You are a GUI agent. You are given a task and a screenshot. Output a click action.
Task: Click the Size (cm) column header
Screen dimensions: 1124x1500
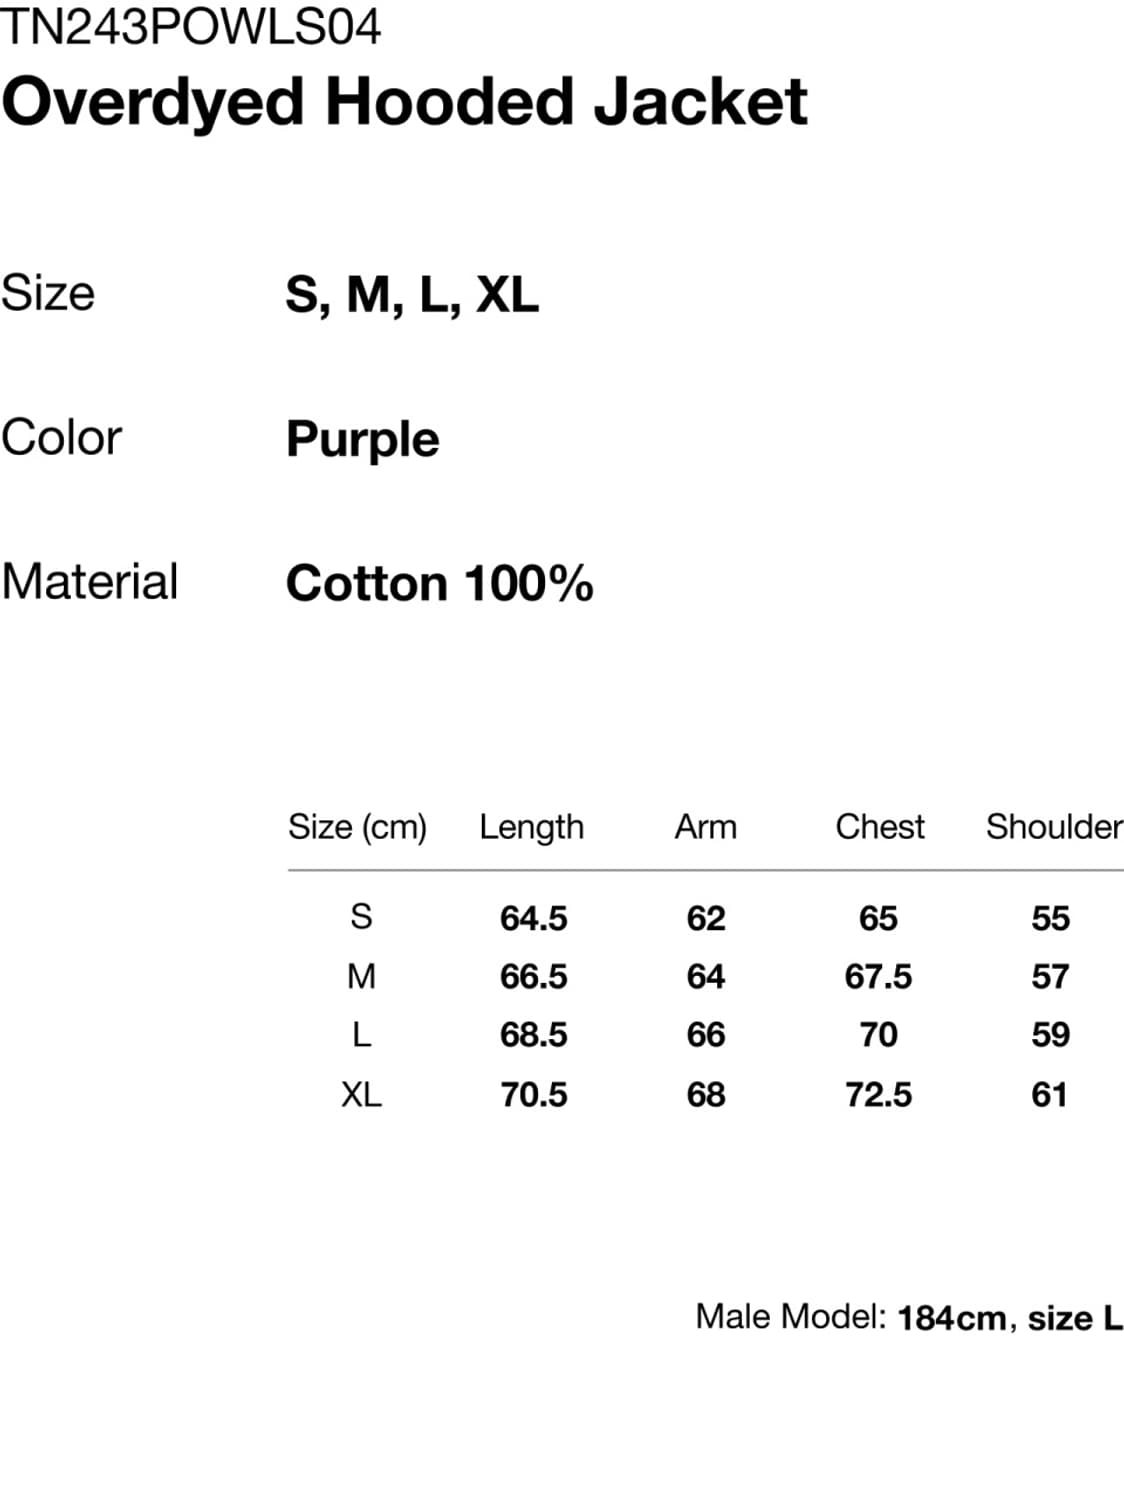click(357, 827)
